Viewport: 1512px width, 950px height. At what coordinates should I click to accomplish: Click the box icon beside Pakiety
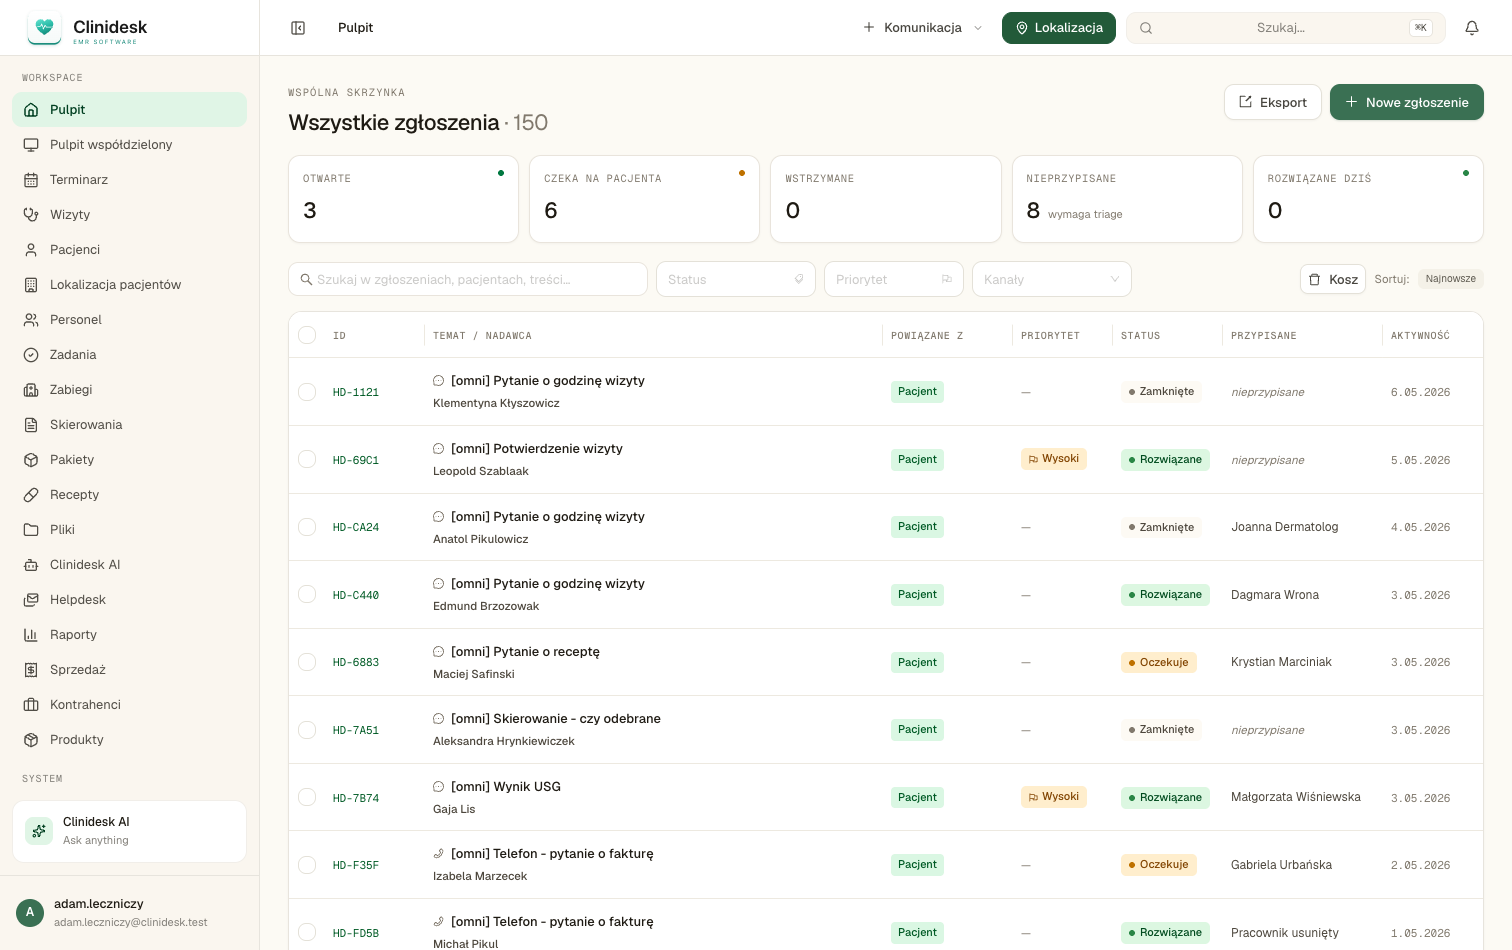coord(31,460)
